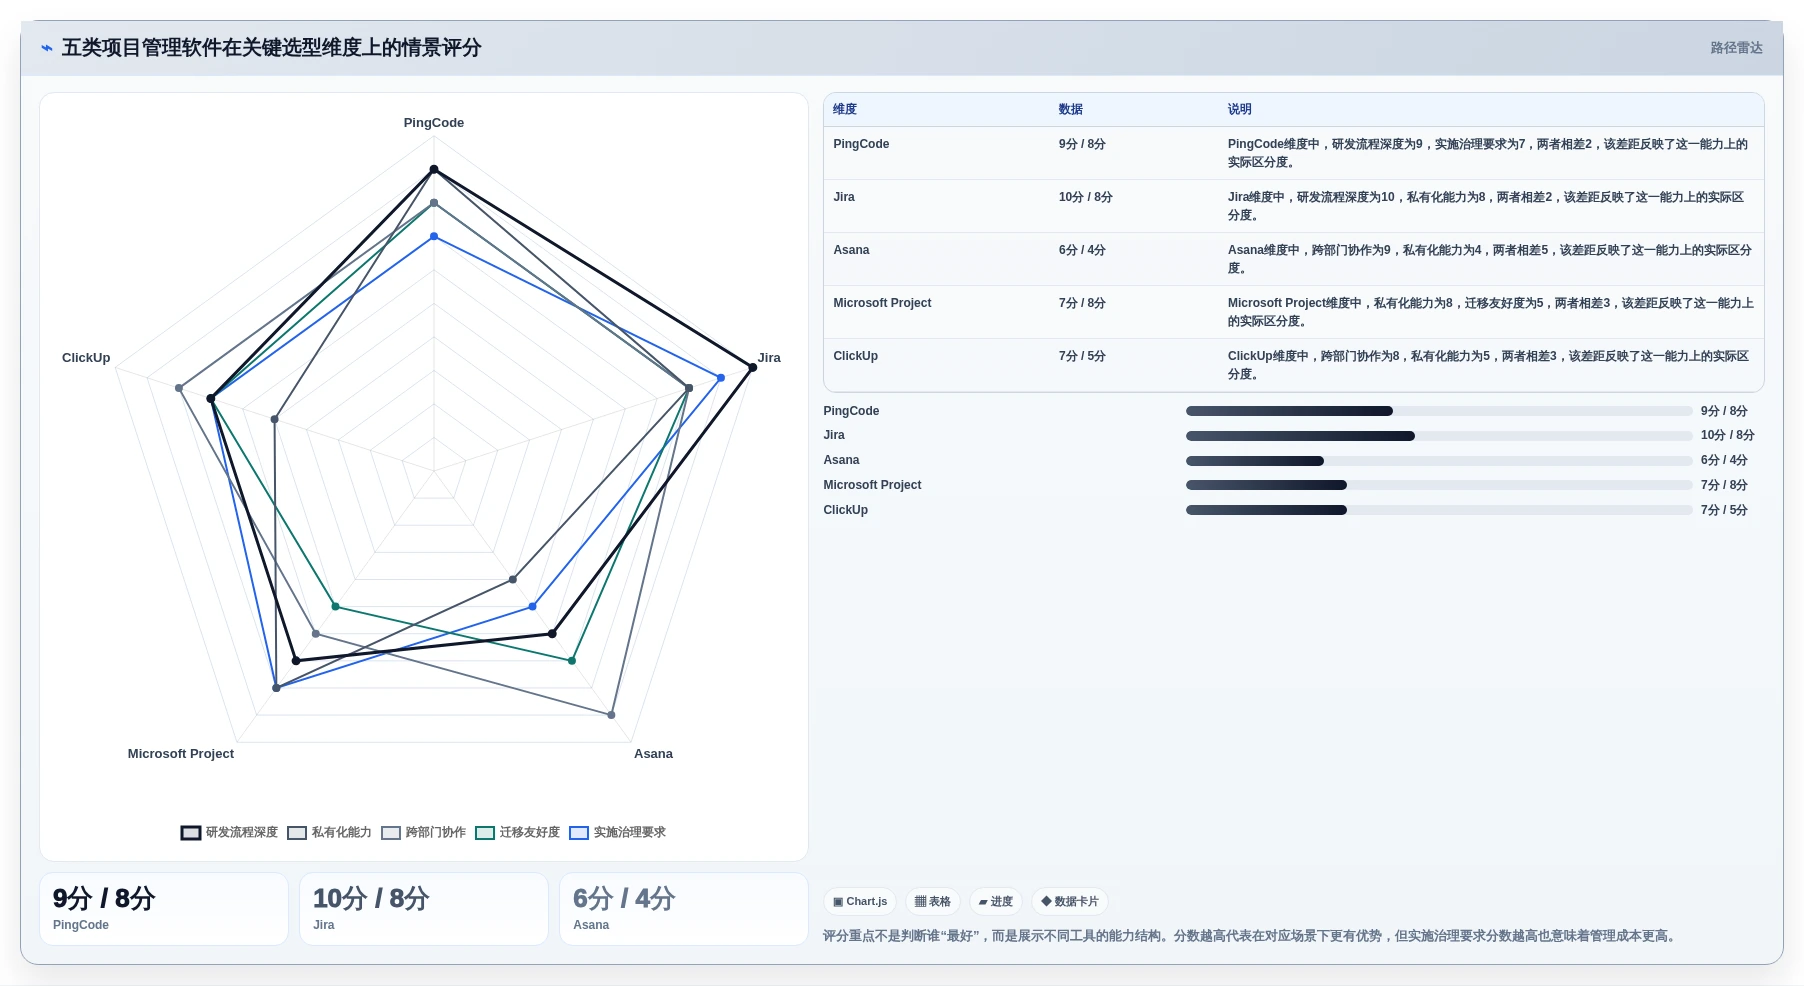Click the ClickUp label in the progress list
The image size is (1804, 986).
[x=845, y=510]
